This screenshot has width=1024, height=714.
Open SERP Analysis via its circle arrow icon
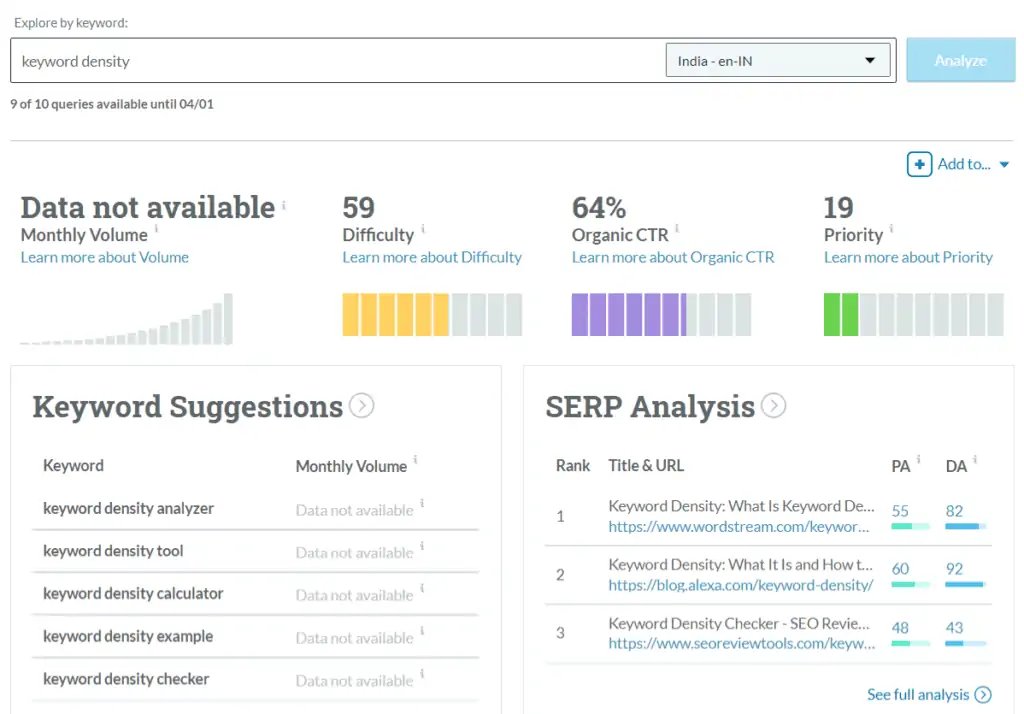click(773, 406)
